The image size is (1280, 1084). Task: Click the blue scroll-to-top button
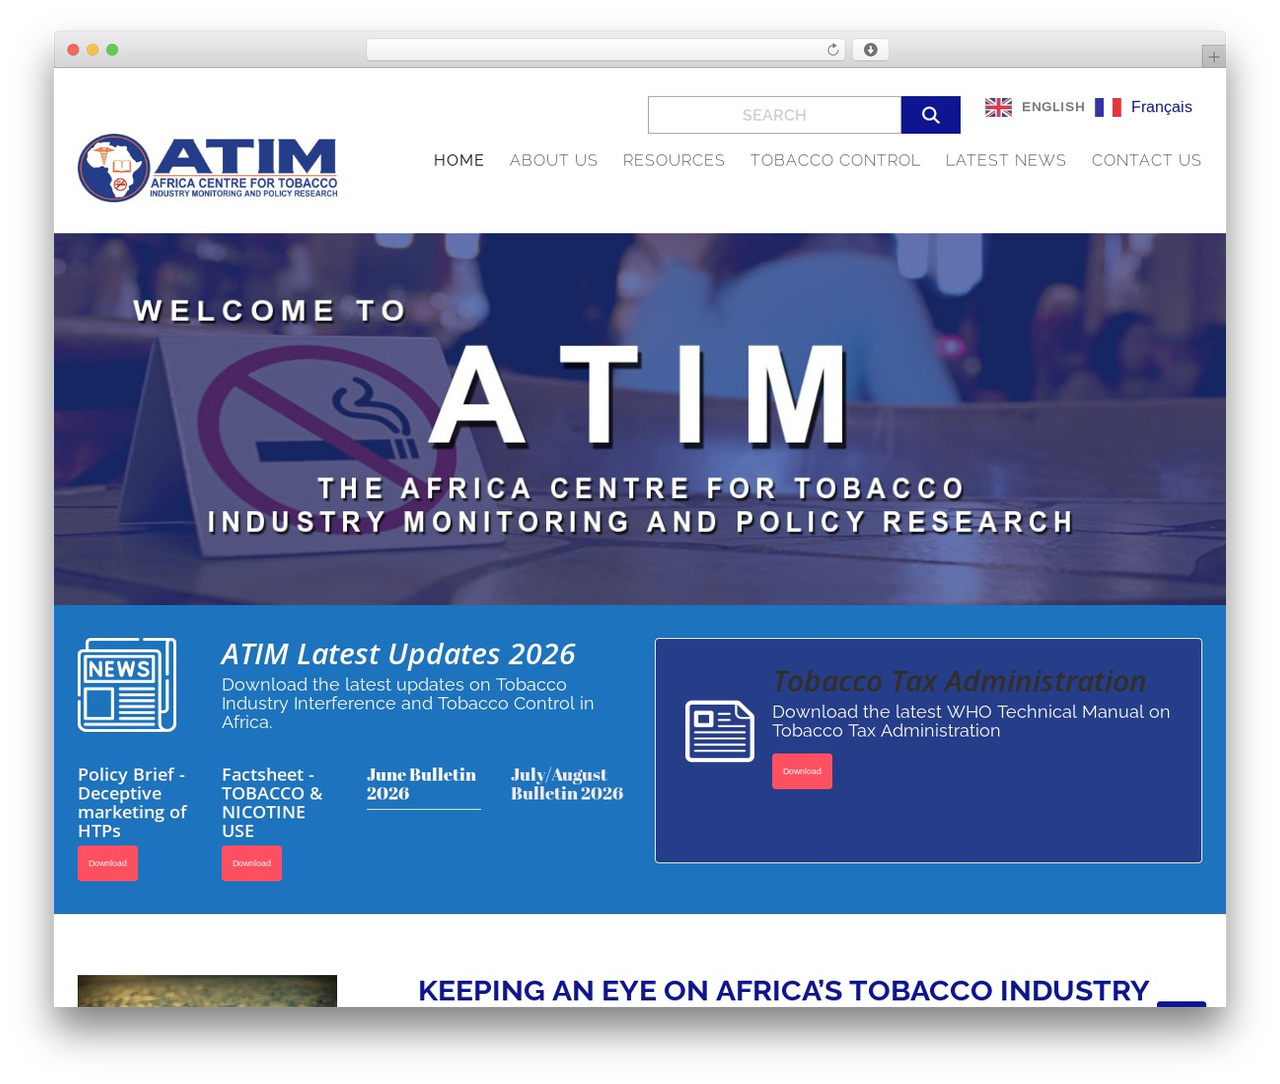[1181, 1004]
